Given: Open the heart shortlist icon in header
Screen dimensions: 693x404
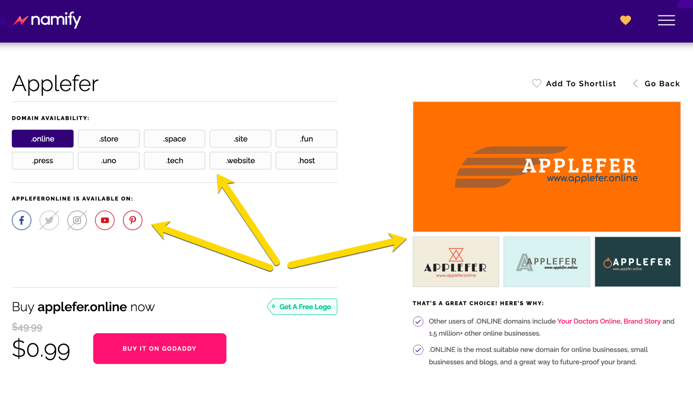Looking at the screenshot, I should (625, 20).
